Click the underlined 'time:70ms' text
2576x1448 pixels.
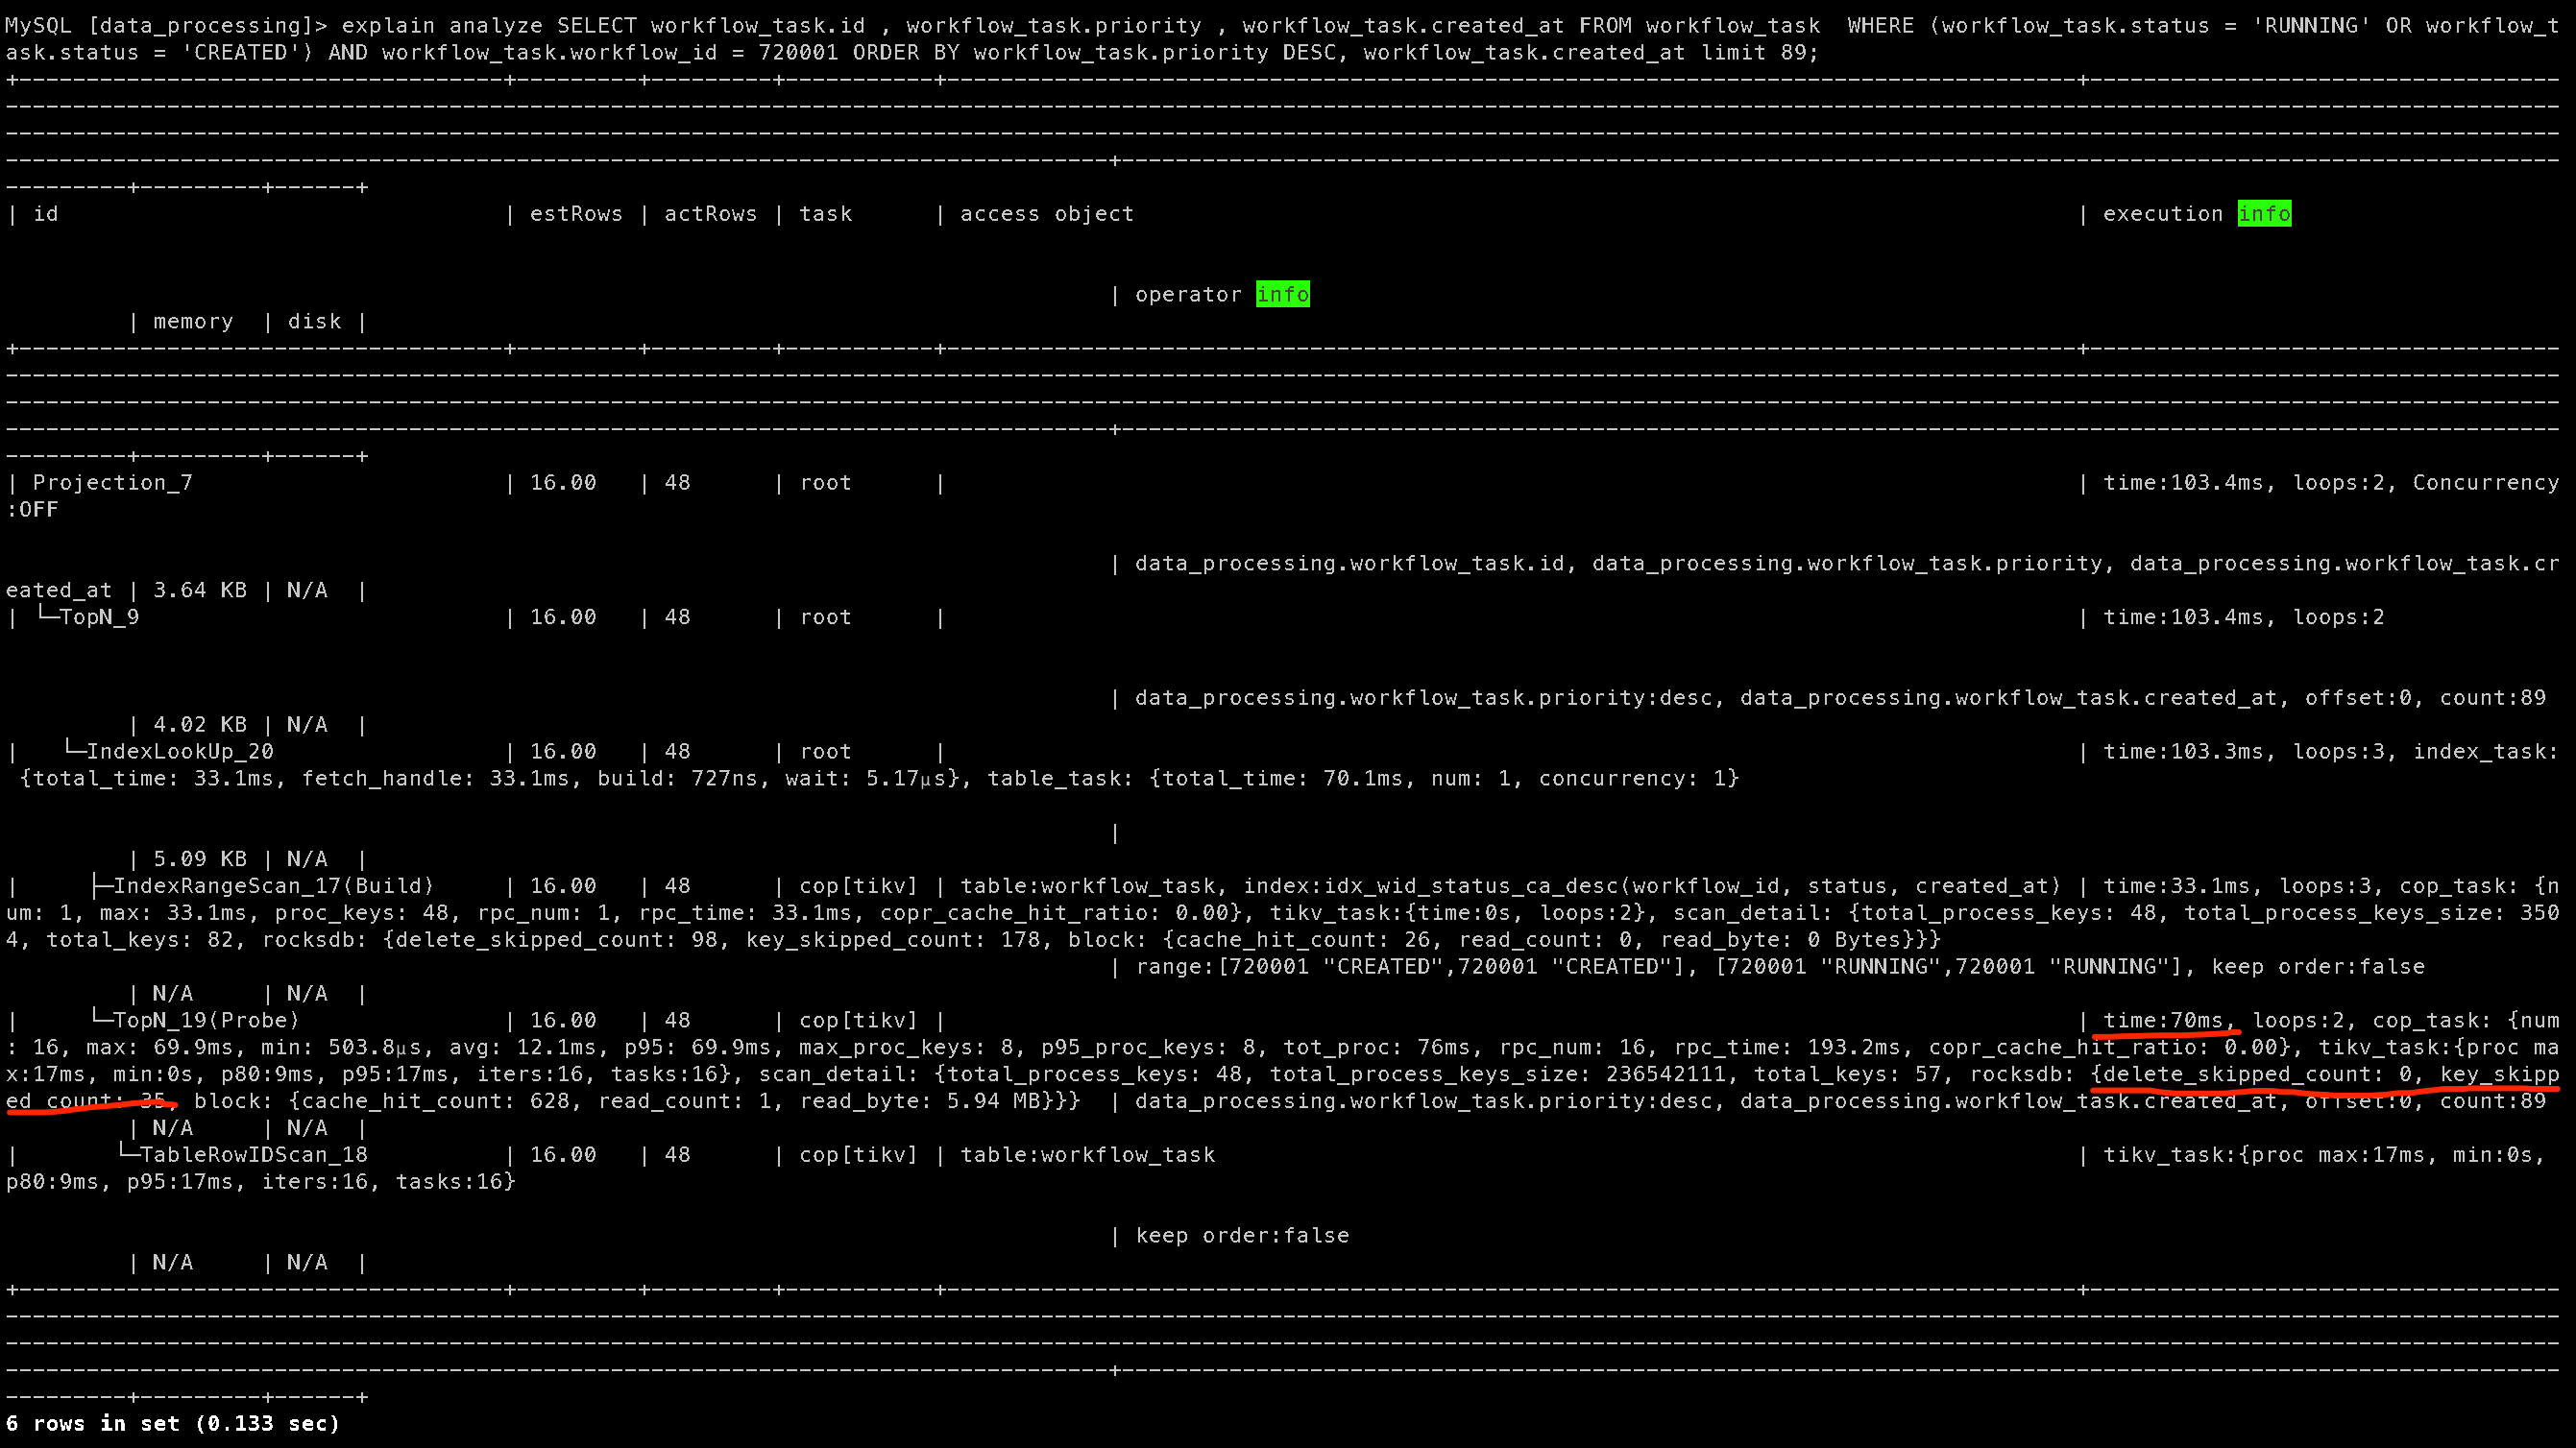(x=2166, y=1021)
